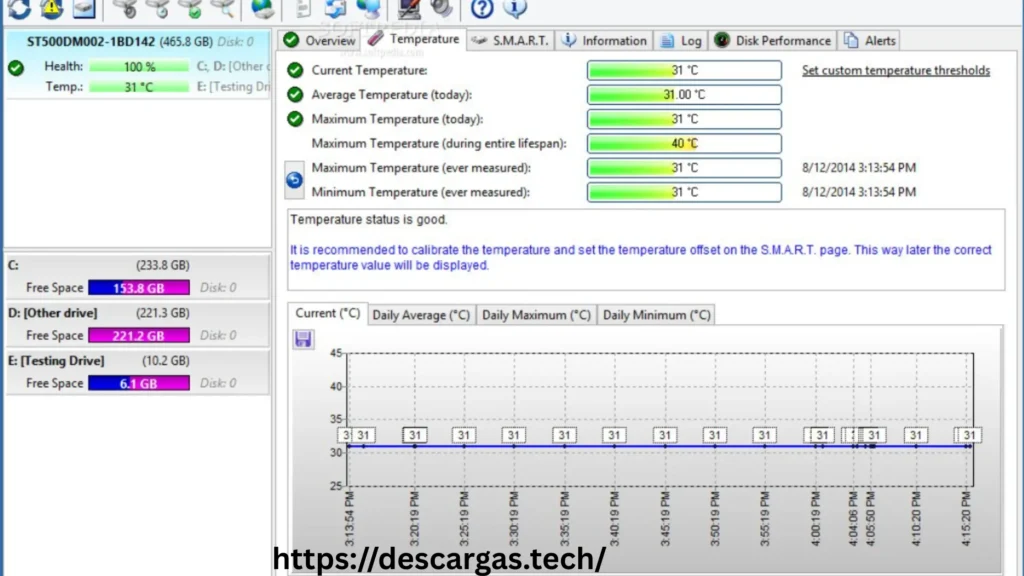Viewport: 1024px width, 576px height.
Task: Select the Current (°C) graph tab
Action: point(328,313)
